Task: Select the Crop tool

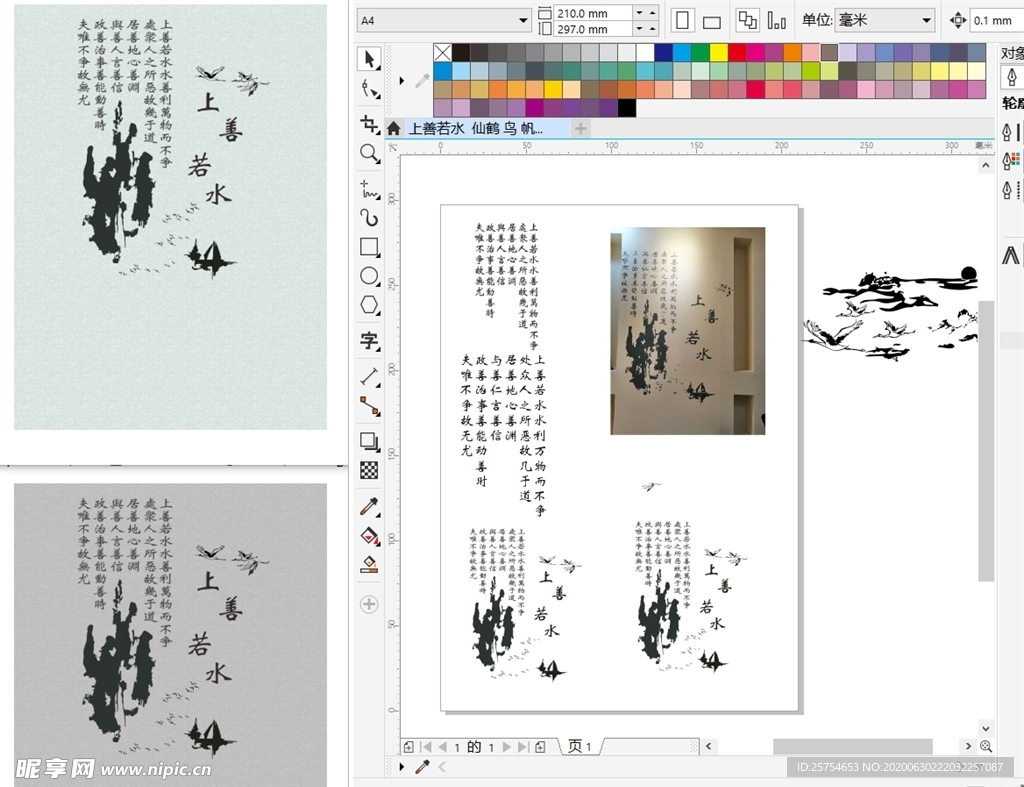Action: tap(370, 124)
